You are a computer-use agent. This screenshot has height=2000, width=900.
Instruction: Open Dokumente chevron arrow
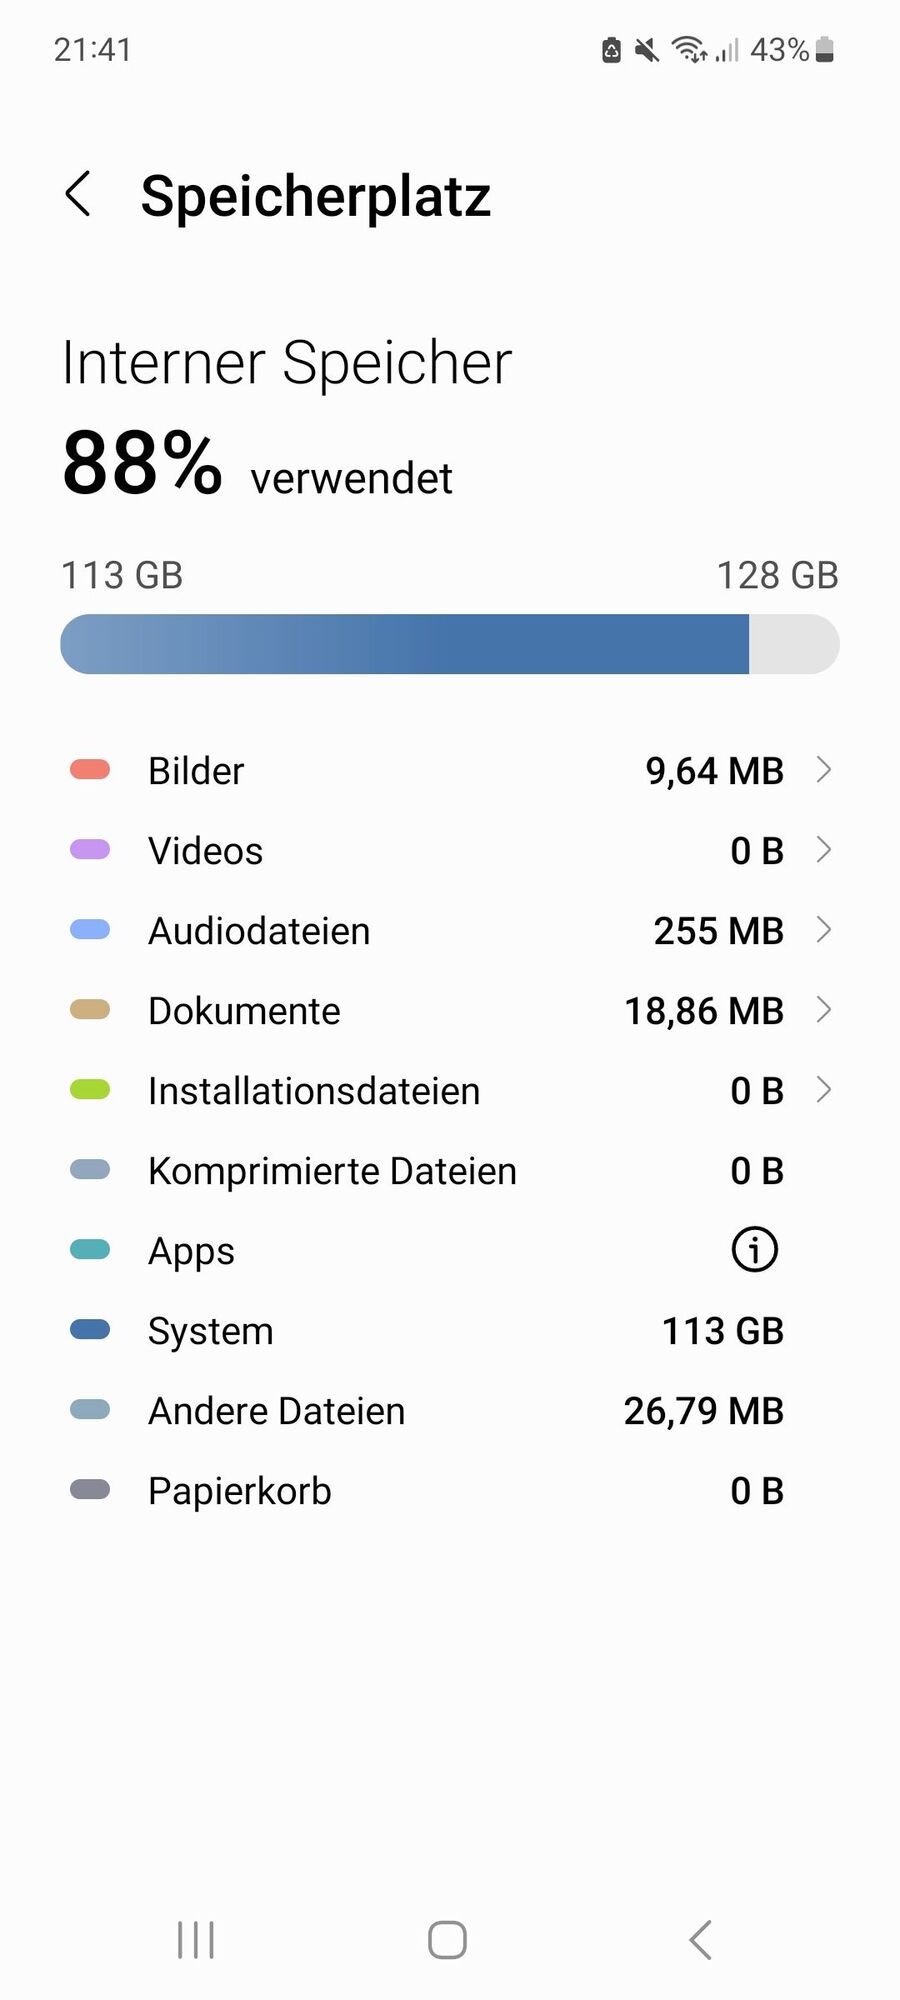(x=824, y=1010)
